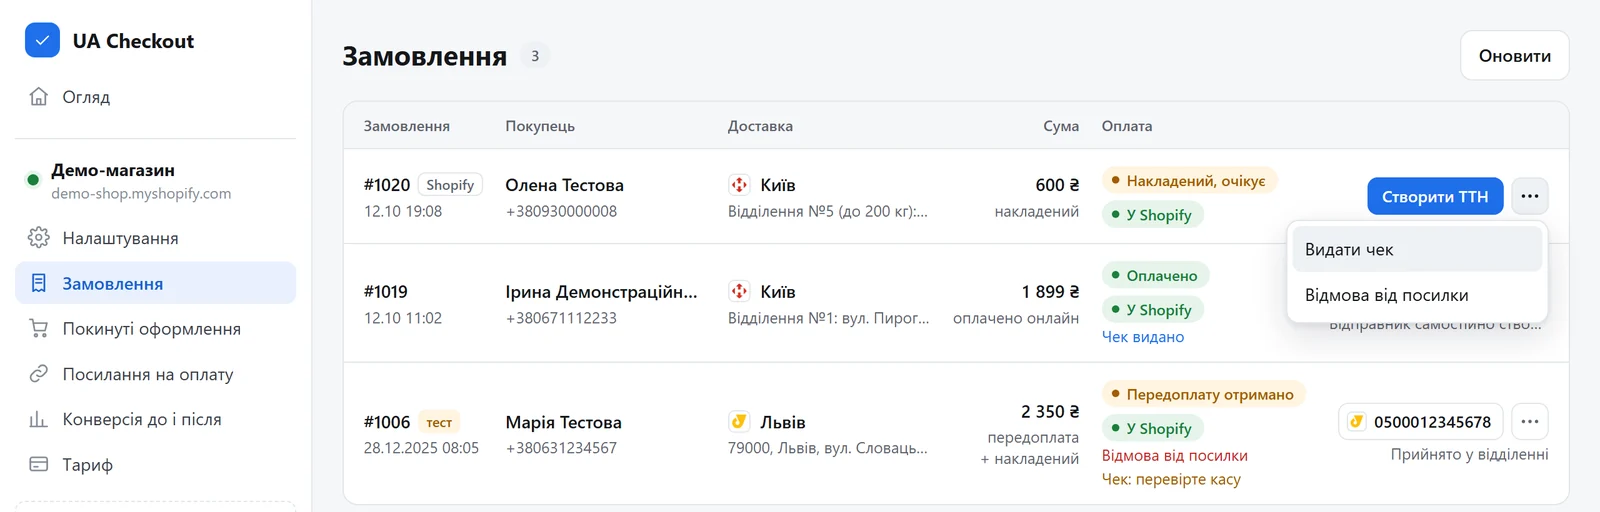Click the Замовлення receipt icon in sidebar

click(x=39, y=283)
